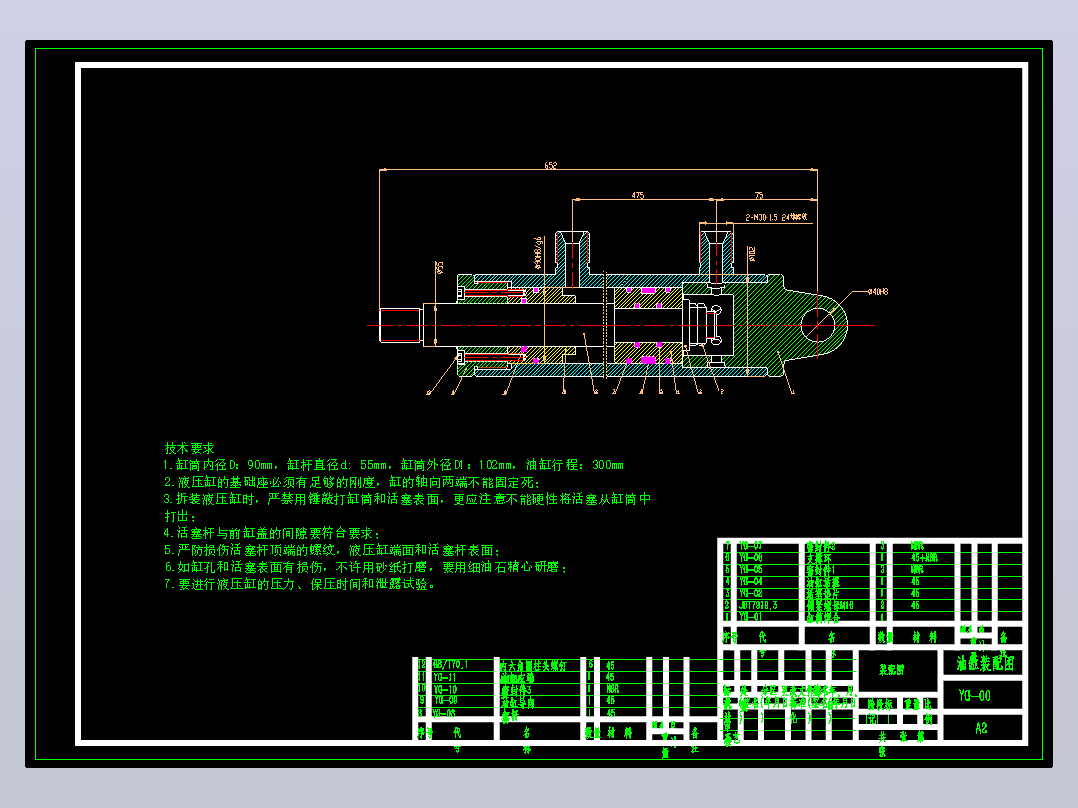This screenshot has height=808, width=1078.
Task: Select the φ55 rod diameter dimension
Action: pyautogui.click(x=439, y=267)
